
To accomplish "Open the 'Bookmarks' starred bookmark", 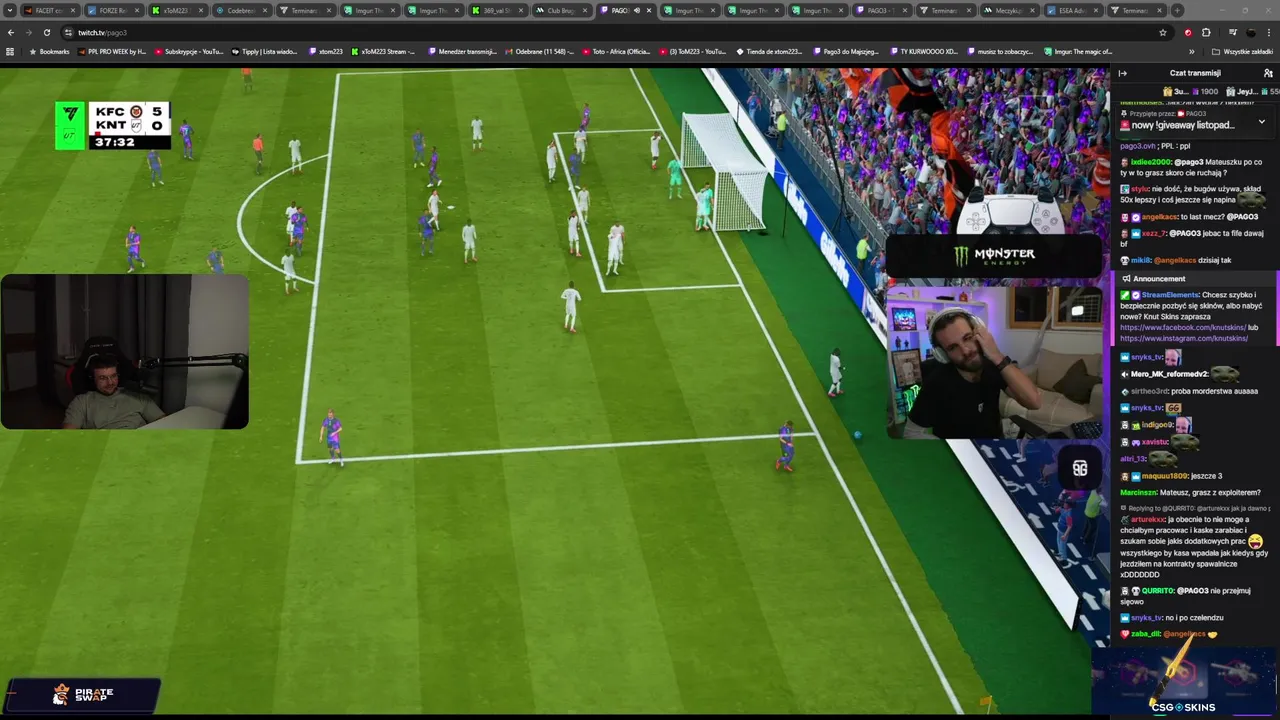I will pyautogui.click(x=49, y=51).
